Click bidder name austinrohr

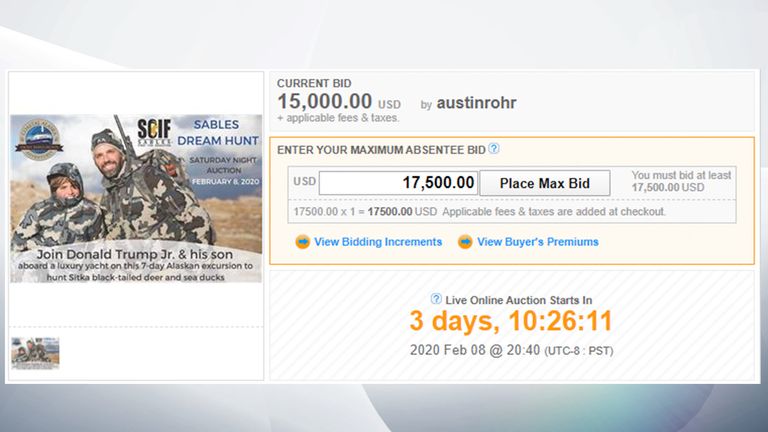(476, 103)
